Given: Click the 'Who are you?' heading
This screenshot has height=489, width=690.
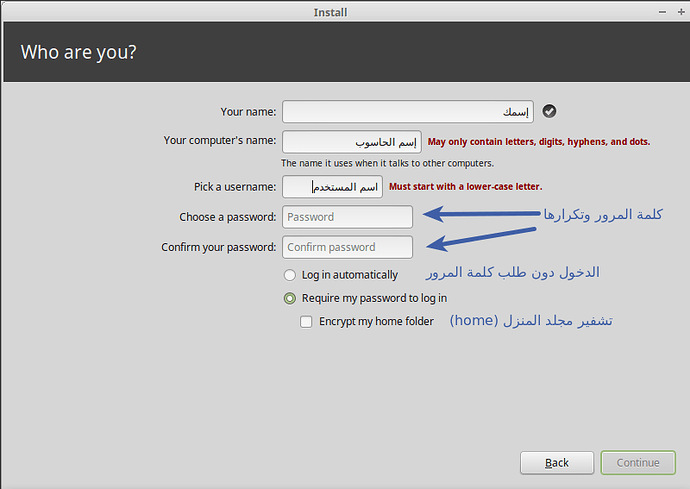Looking at the screenshot, I should (x=78, y=52).
